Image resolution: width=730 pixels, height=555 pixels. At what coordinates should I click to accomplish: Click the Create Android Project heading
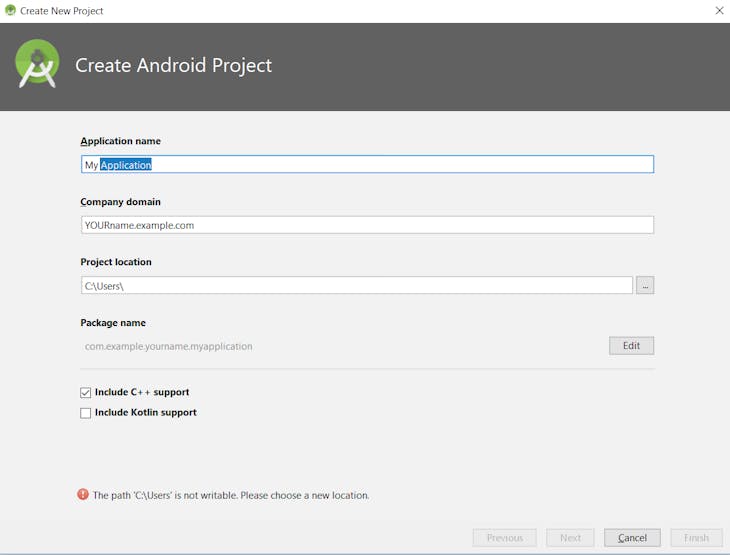[174, 65]
